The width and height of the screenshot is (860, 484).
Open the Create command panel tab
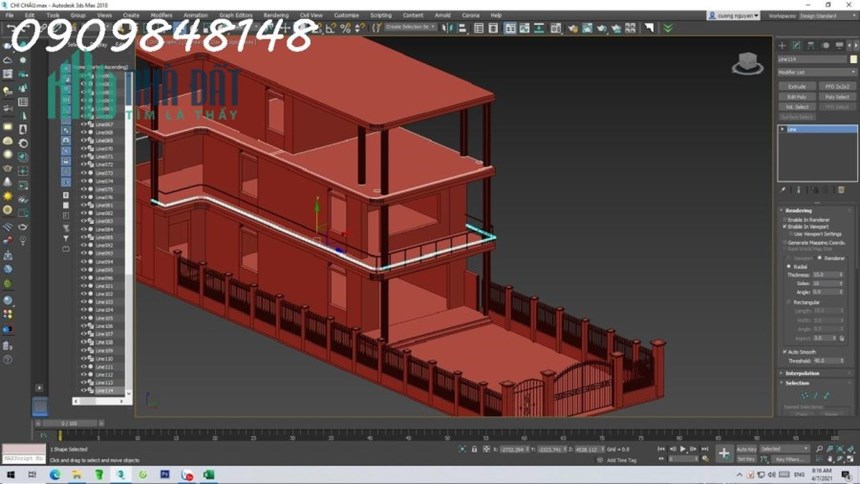782,46
